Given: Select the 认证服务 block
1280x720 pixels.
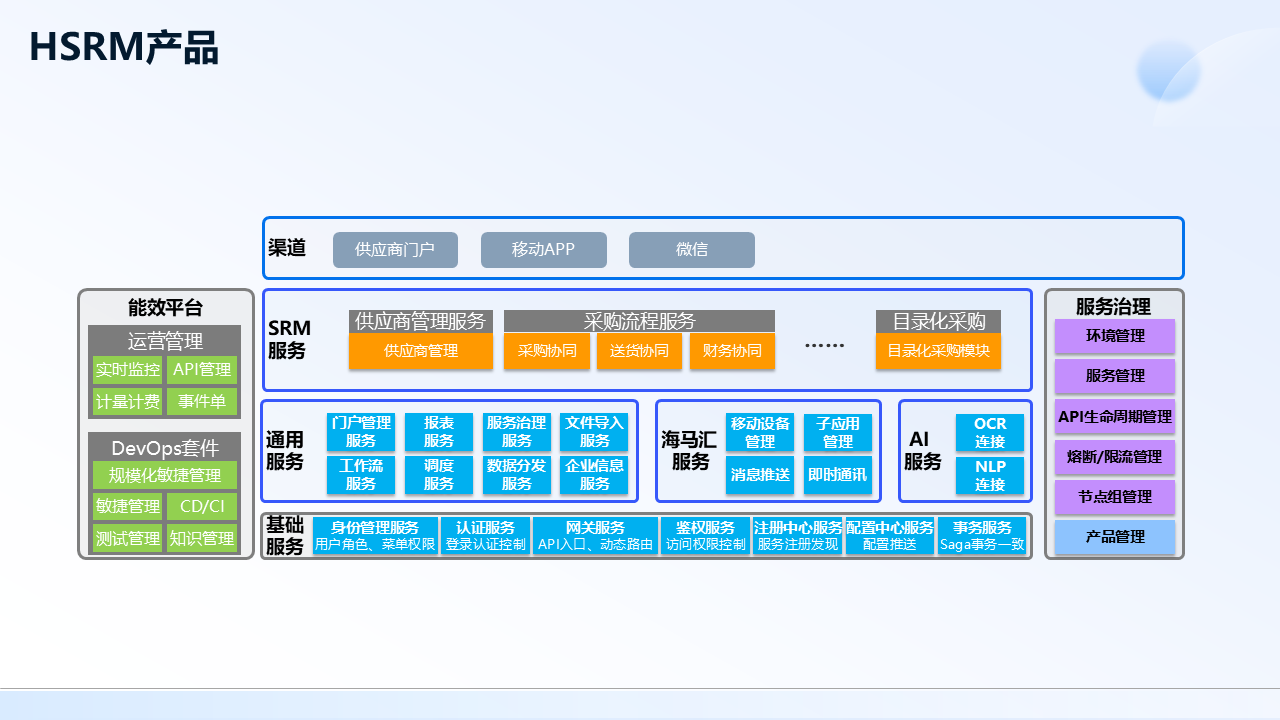Looking at the screenshot, I should click(486, 536).
